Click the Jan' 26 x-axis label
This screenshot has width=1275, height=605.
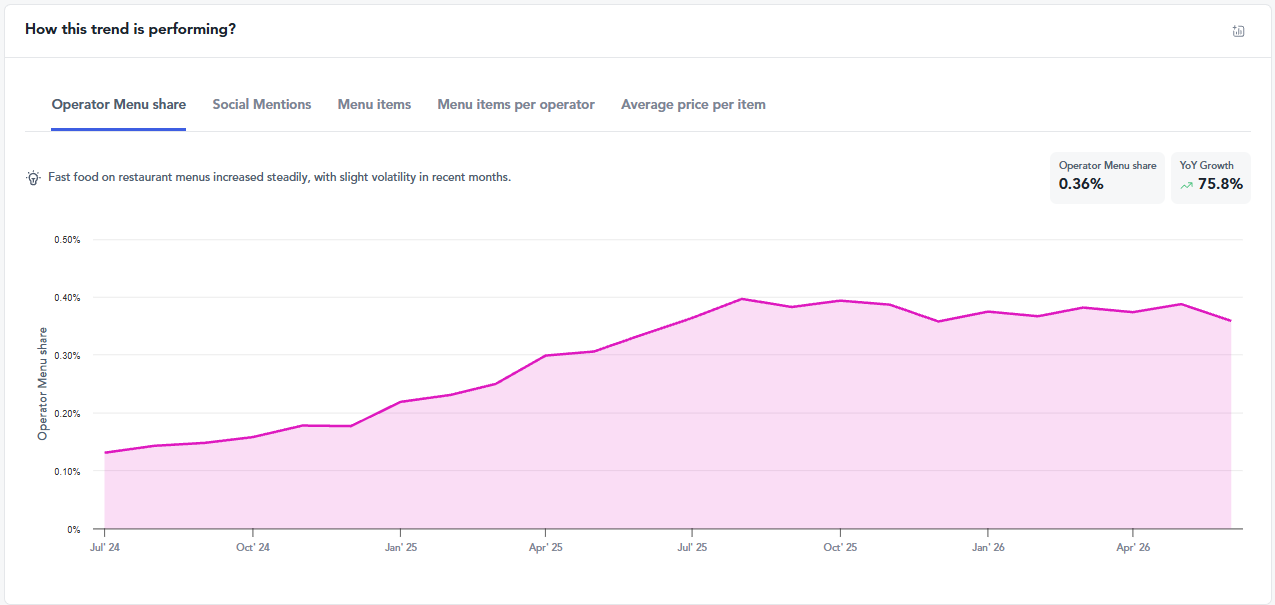click(988, 547)
